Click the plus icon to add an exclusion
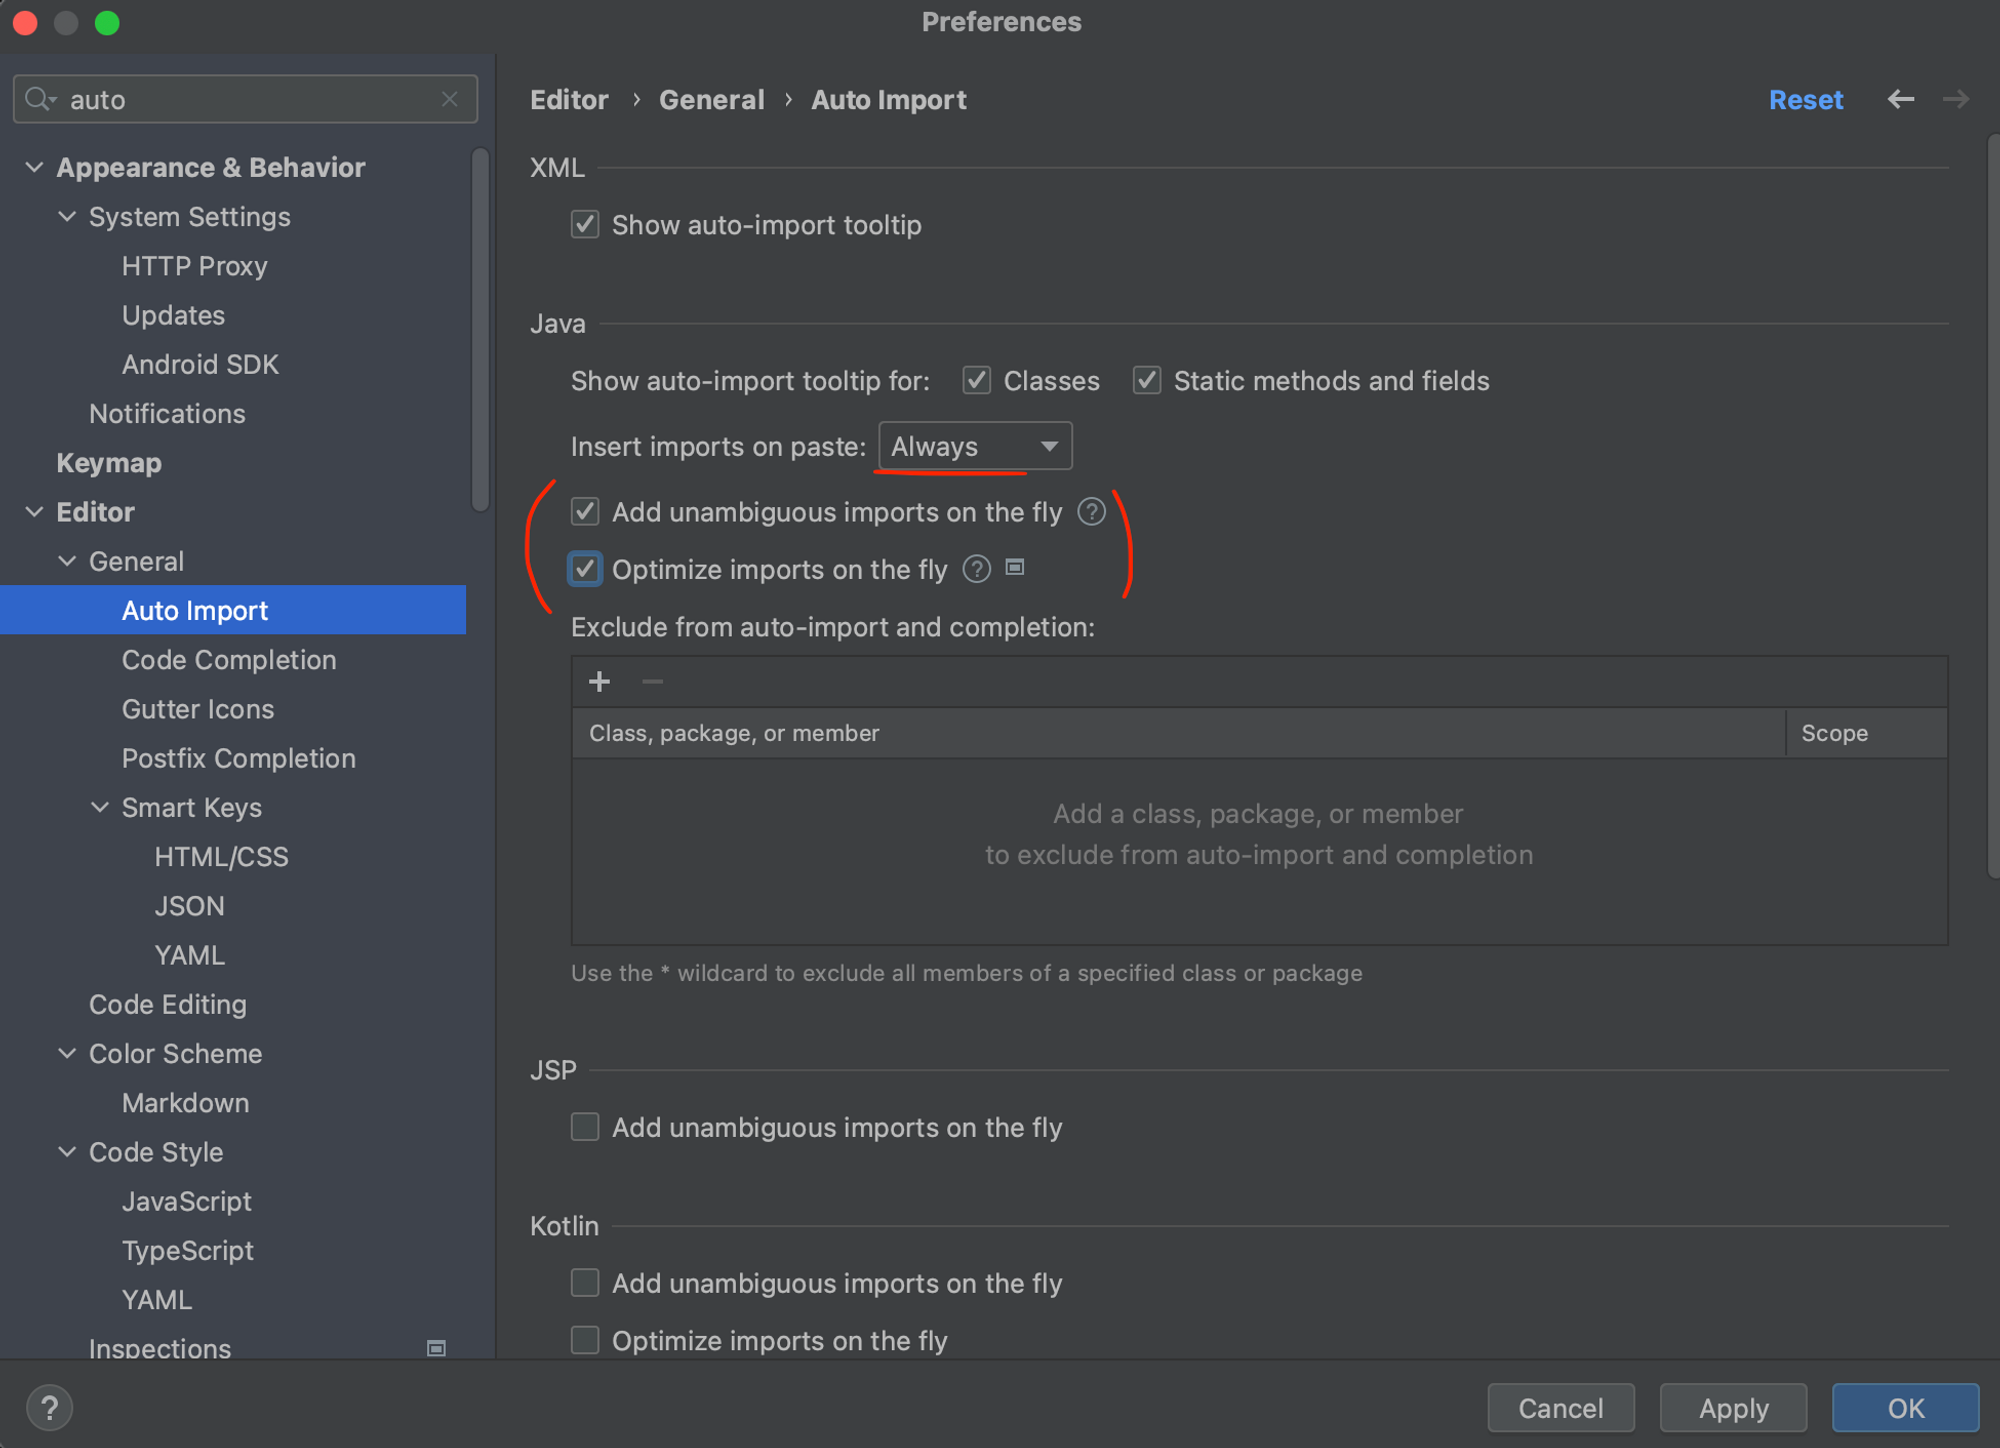The height and width of the screenshot is (1448, 2000). (x=599, y=682)
